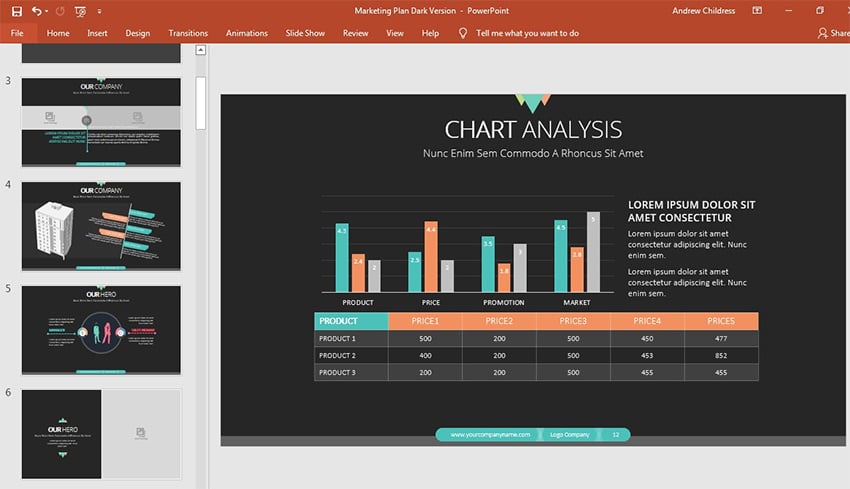Image resolution: width=850 pixels, height=489 pixels.
Task: Open the Animations tab
Action: click(x=247, y=33)
